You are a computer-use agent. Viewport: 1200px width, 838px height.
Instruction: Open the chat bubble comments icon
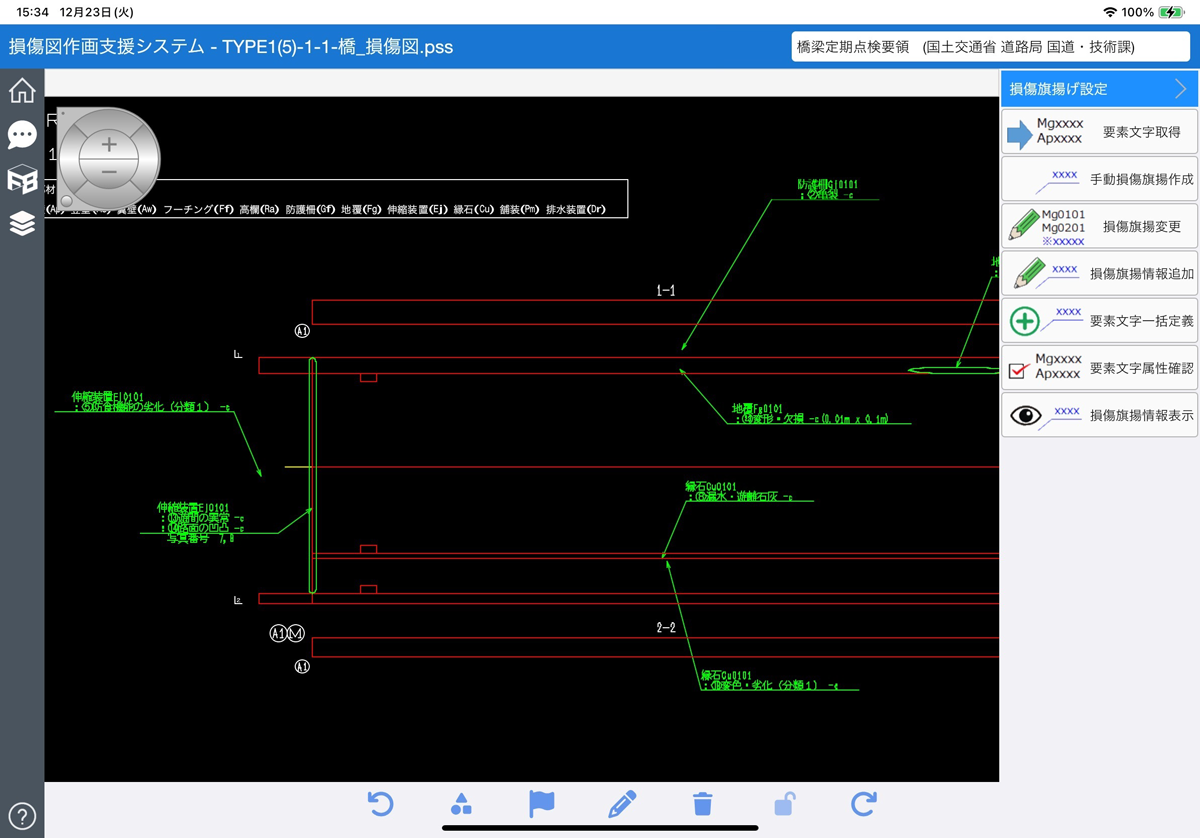coord(22,135)
